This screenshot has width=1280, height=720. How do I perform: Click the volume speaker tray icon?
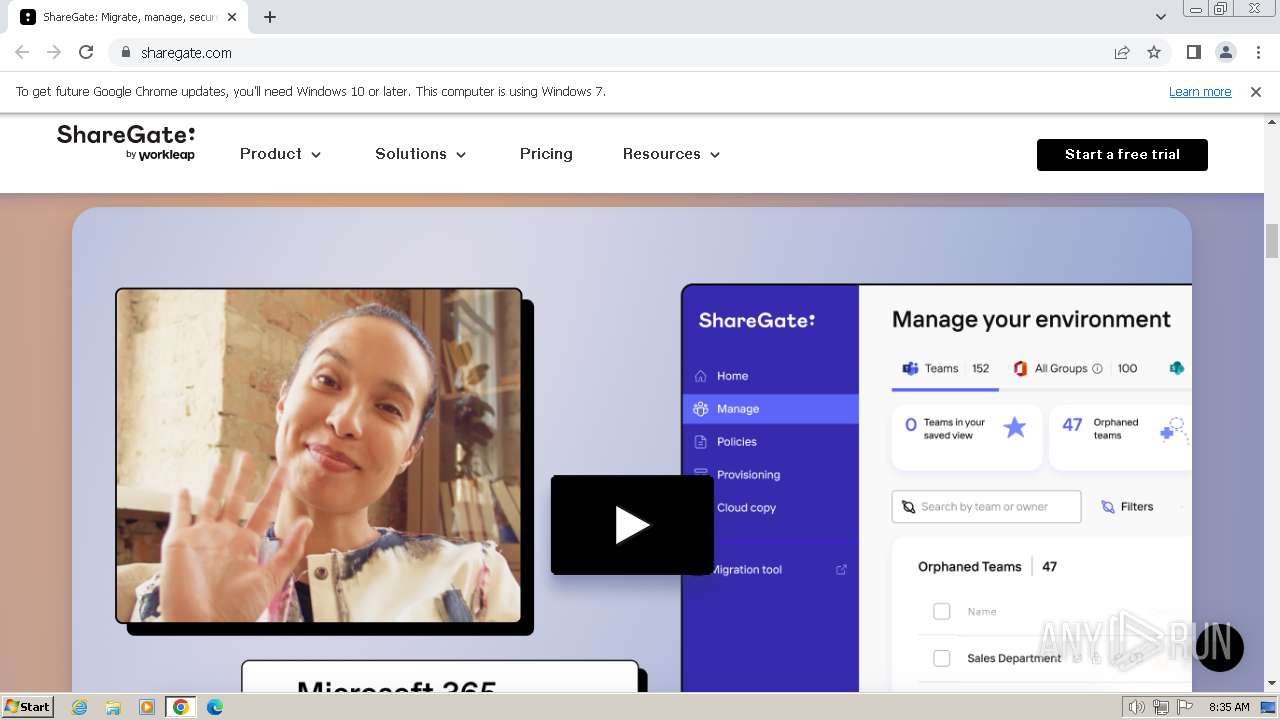pos(1137,707)
